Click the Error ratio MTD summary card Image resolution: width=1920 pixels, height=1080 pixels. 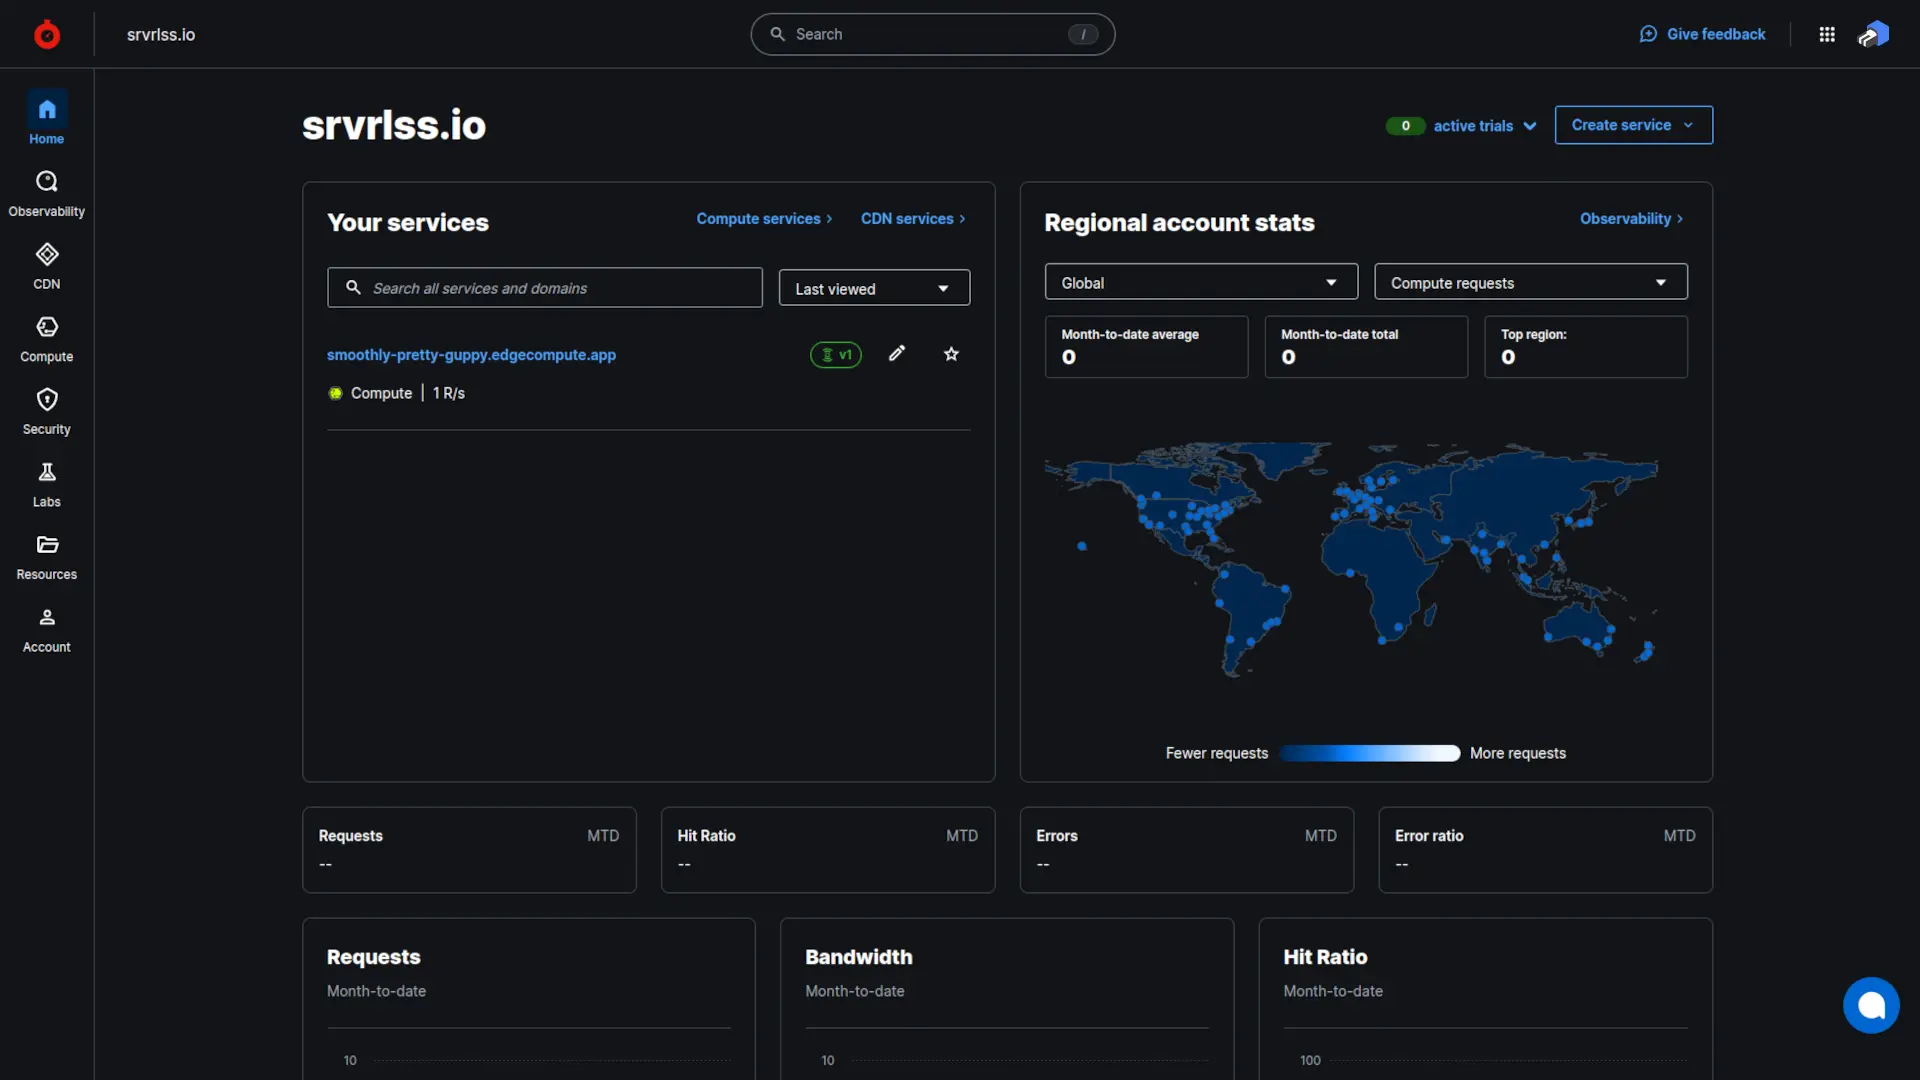coord(1545,850)
